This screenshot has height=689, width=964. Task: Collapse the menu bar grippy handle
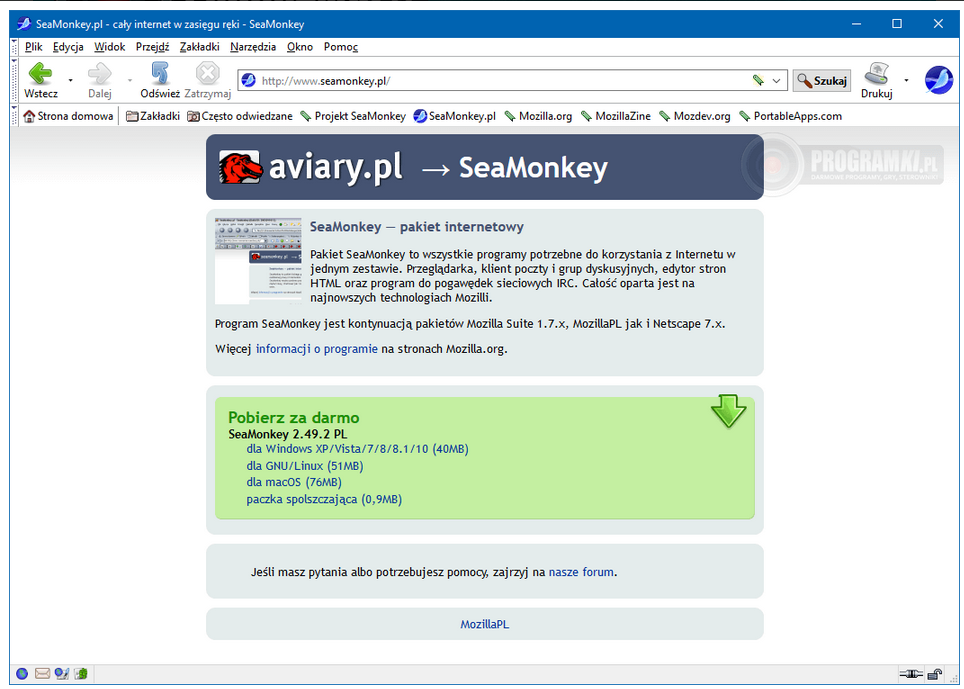pos(14,47)
